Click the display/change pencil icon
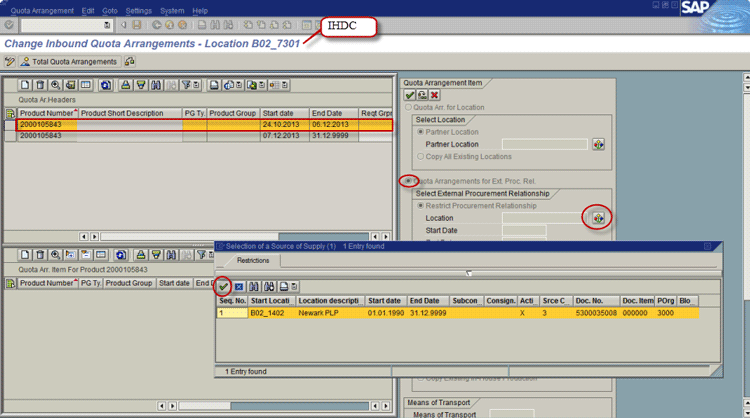This screenshot has width=750, height=418. click(x=10, y=62)
